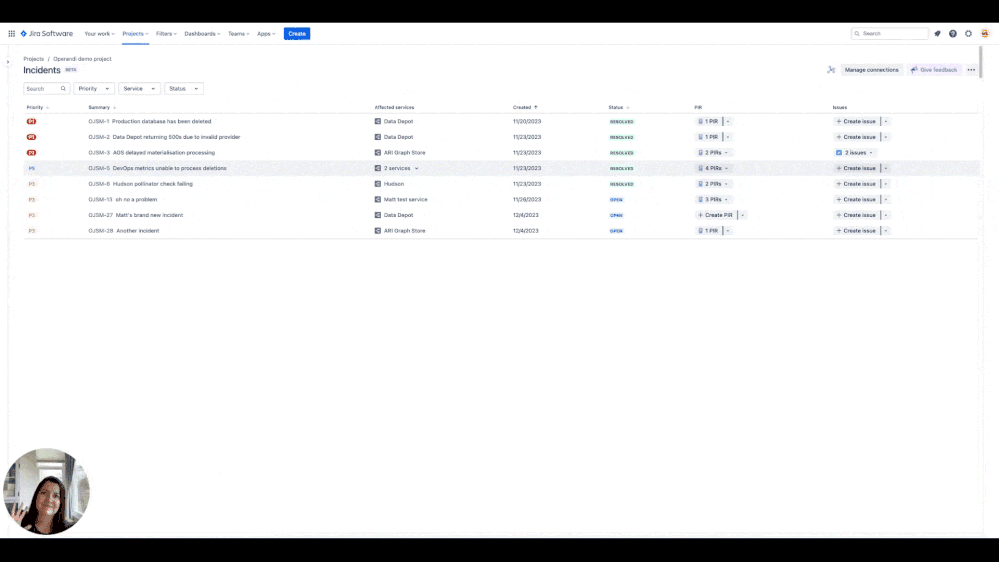The width and height of the screenshot is (999, 562).
Task: Click the Matt test service icon
Action: pos(378,199)
